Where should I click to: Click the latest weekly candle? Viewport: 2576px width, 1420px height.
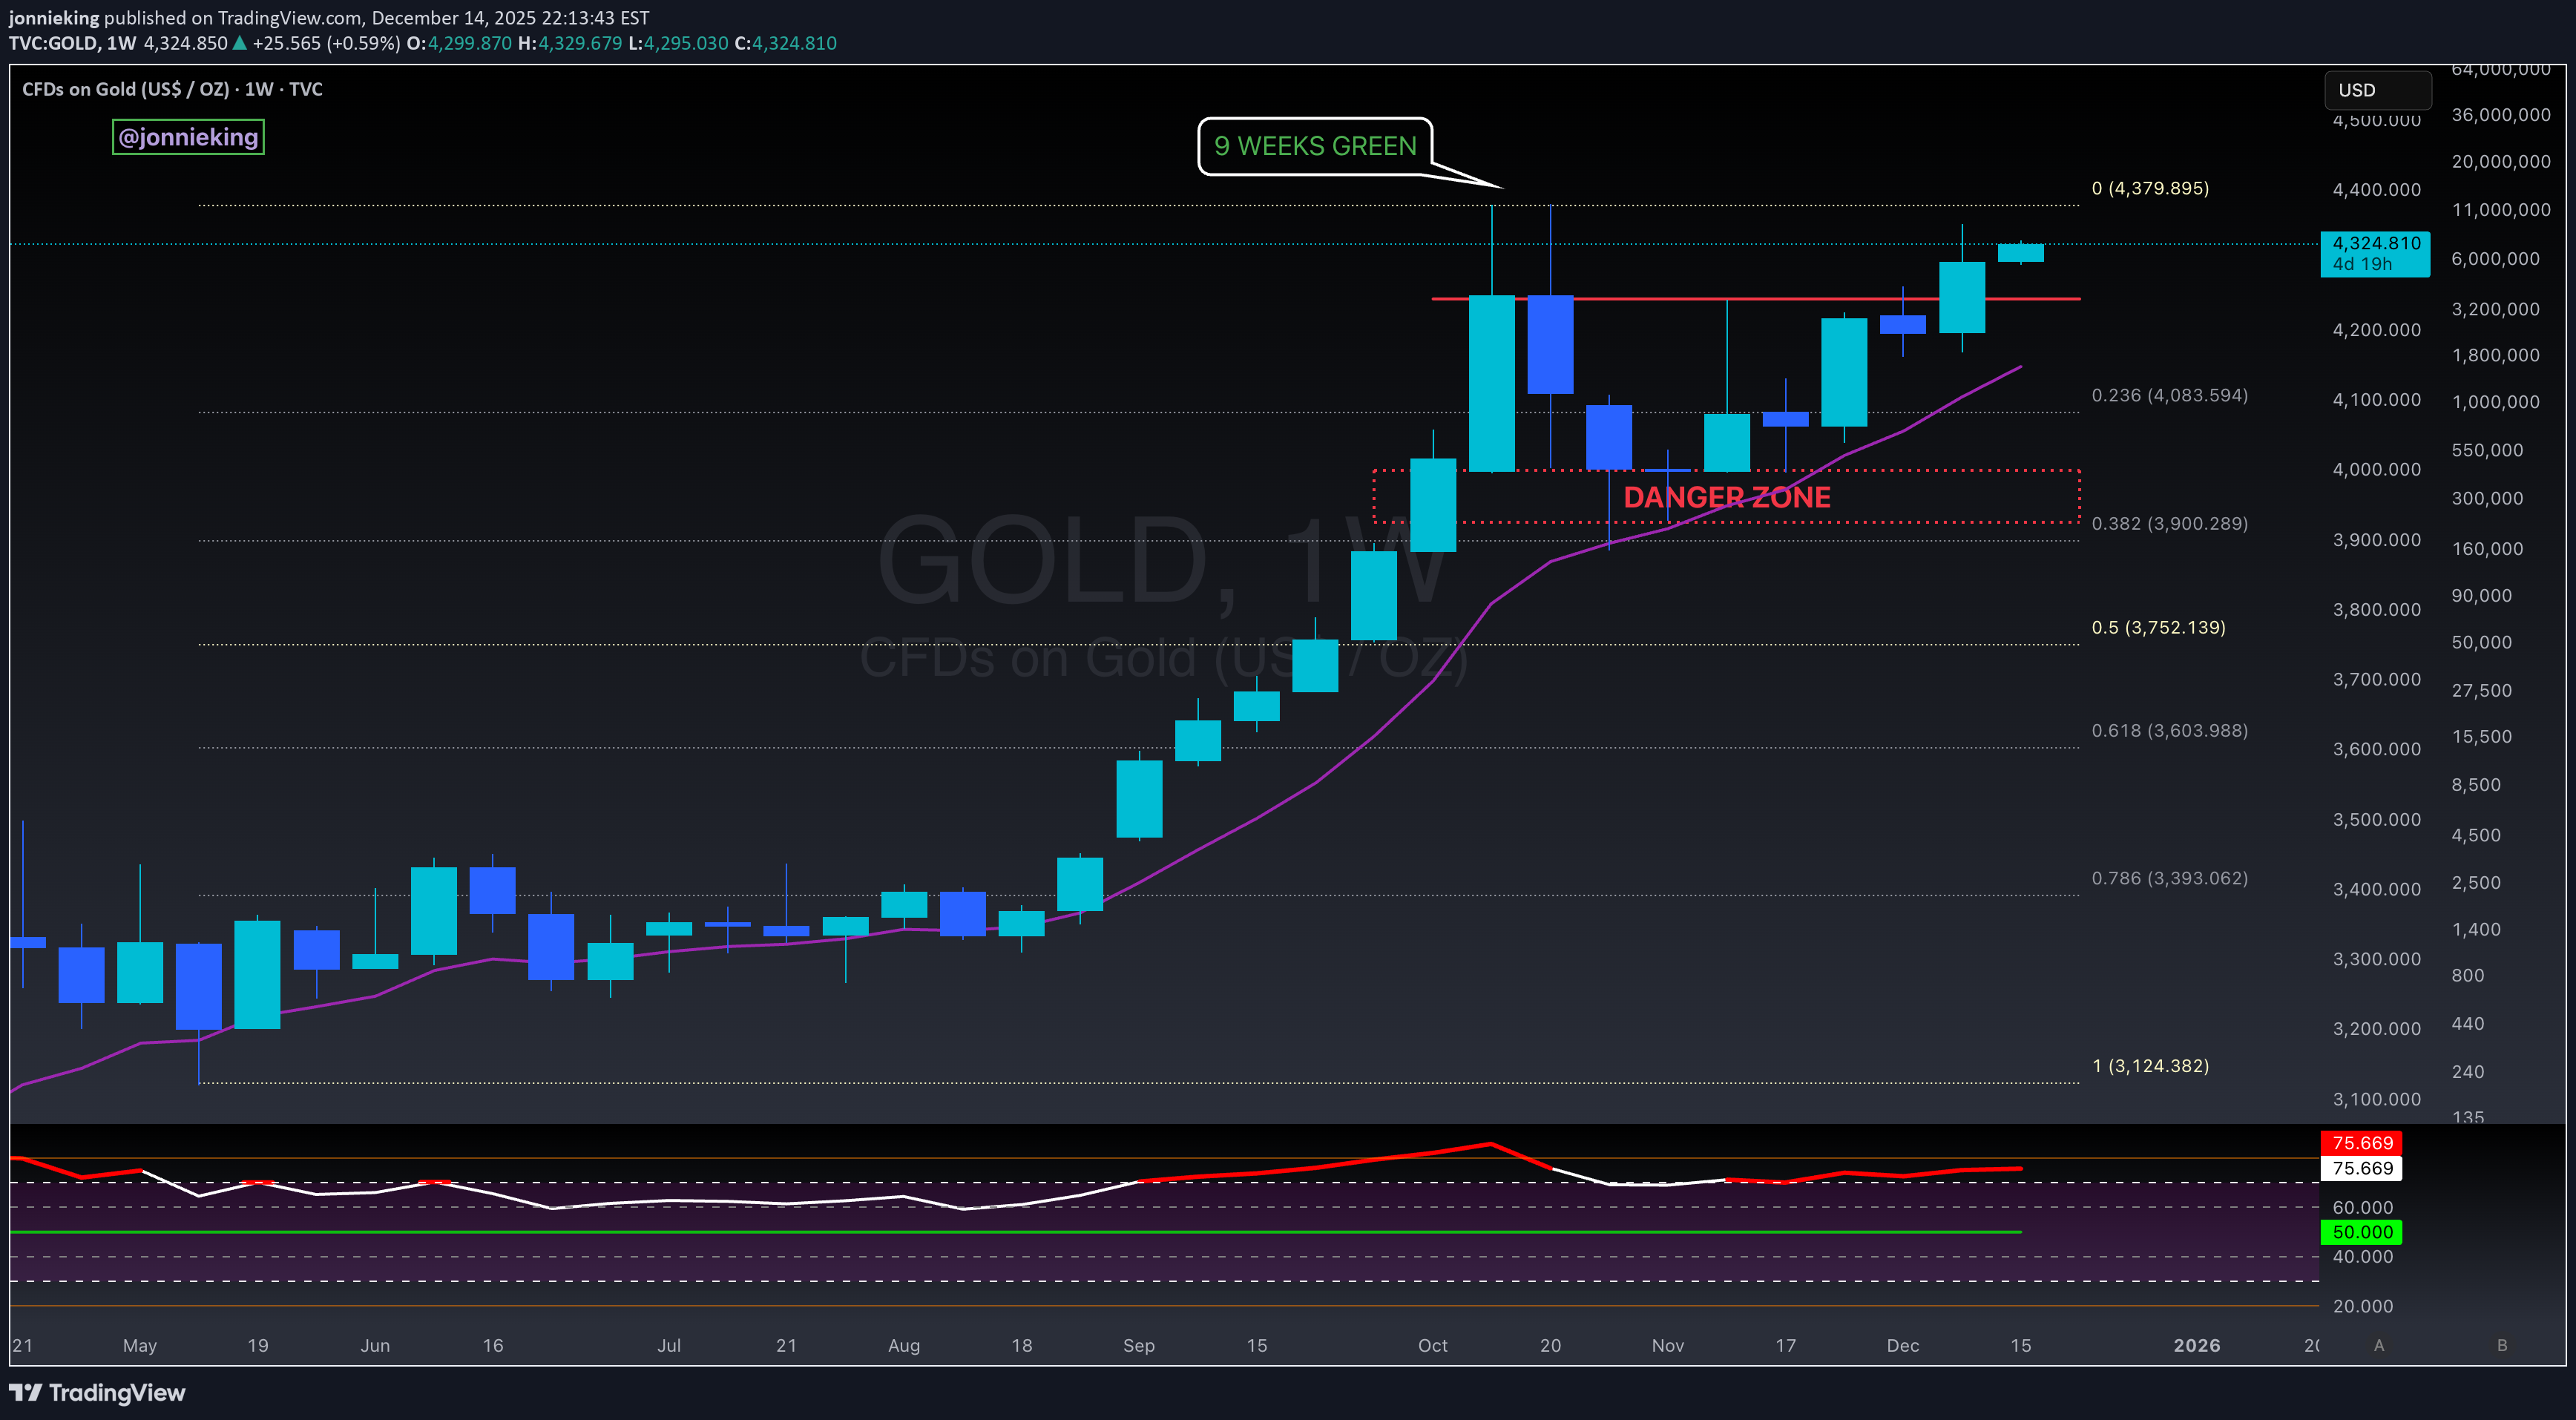point(2020,253)
